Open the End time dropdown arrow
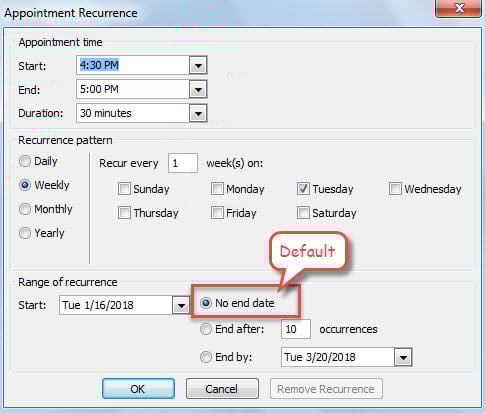The width and height of the screenshot is (485, 413). [x=198, y=89]
